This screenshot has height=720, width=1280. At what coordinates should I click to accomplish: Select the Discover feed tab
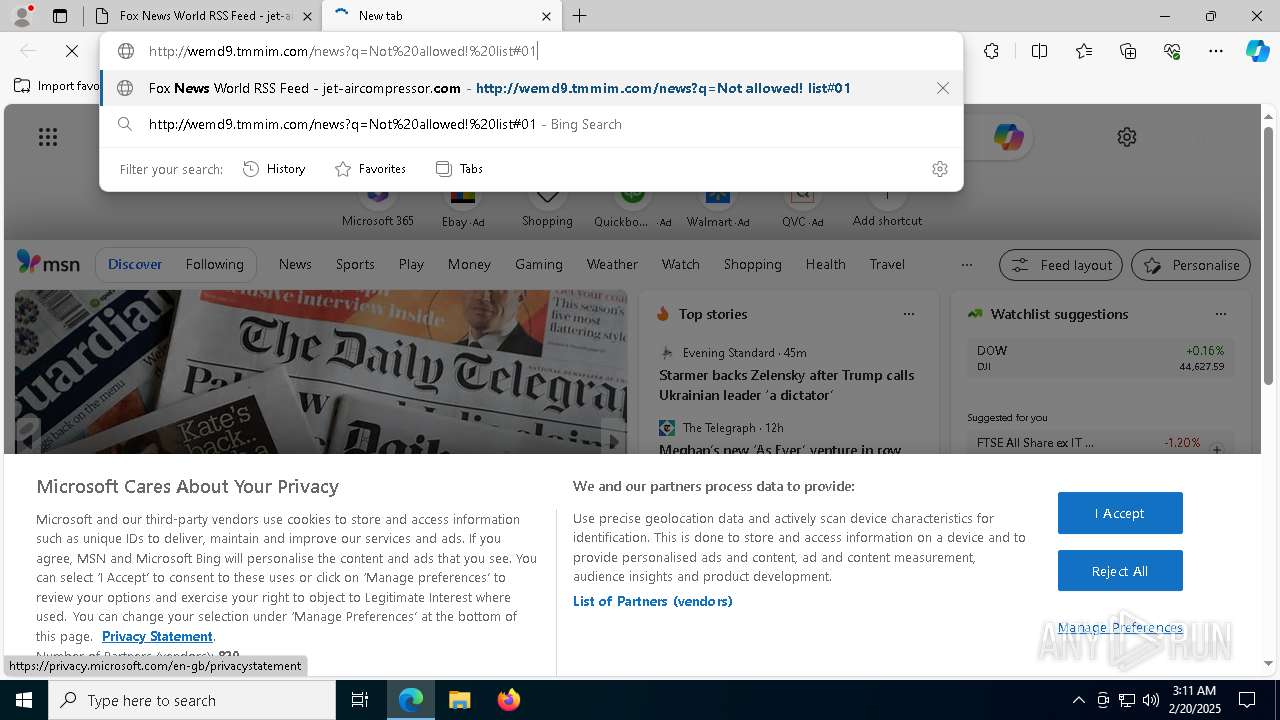[135, 264]
